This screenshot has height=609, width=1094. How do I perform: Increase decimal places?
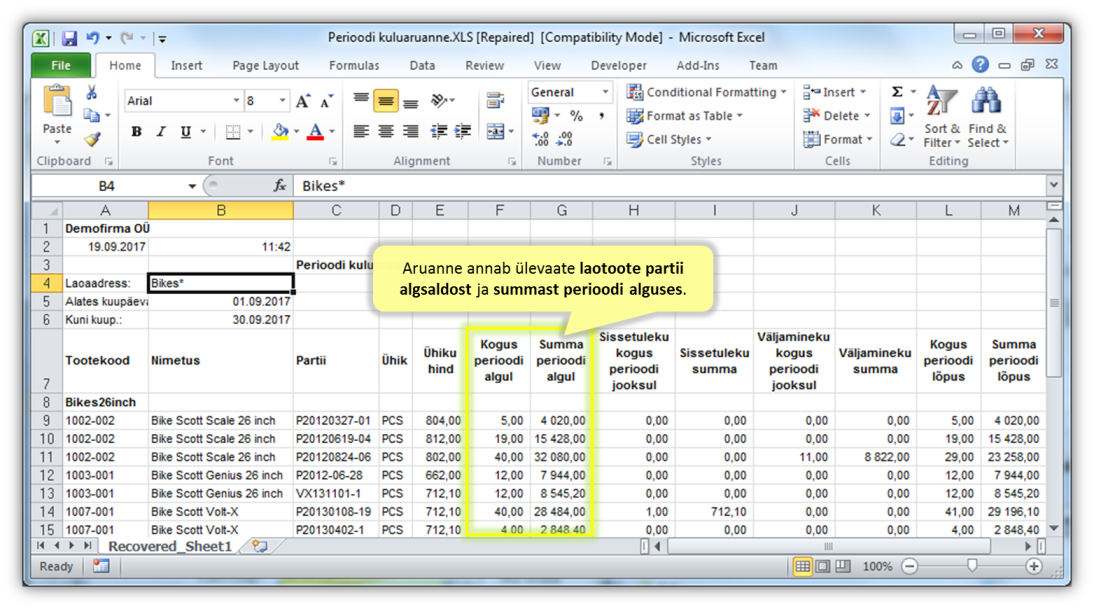tap(540, 139)
